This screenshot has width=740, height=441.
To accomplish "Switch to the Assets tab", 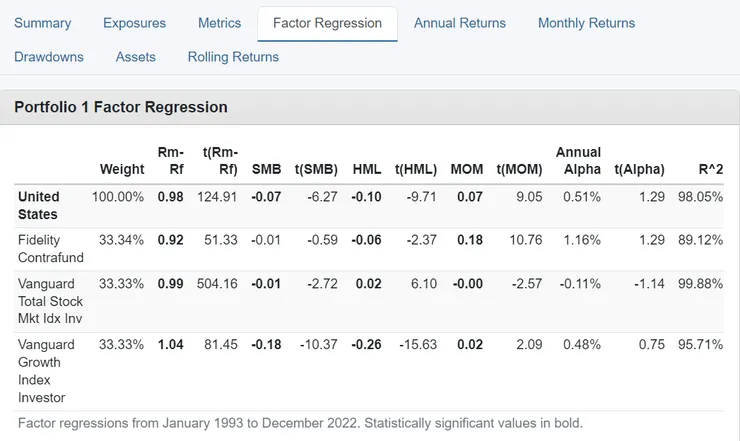I will (x=136, y=57).
